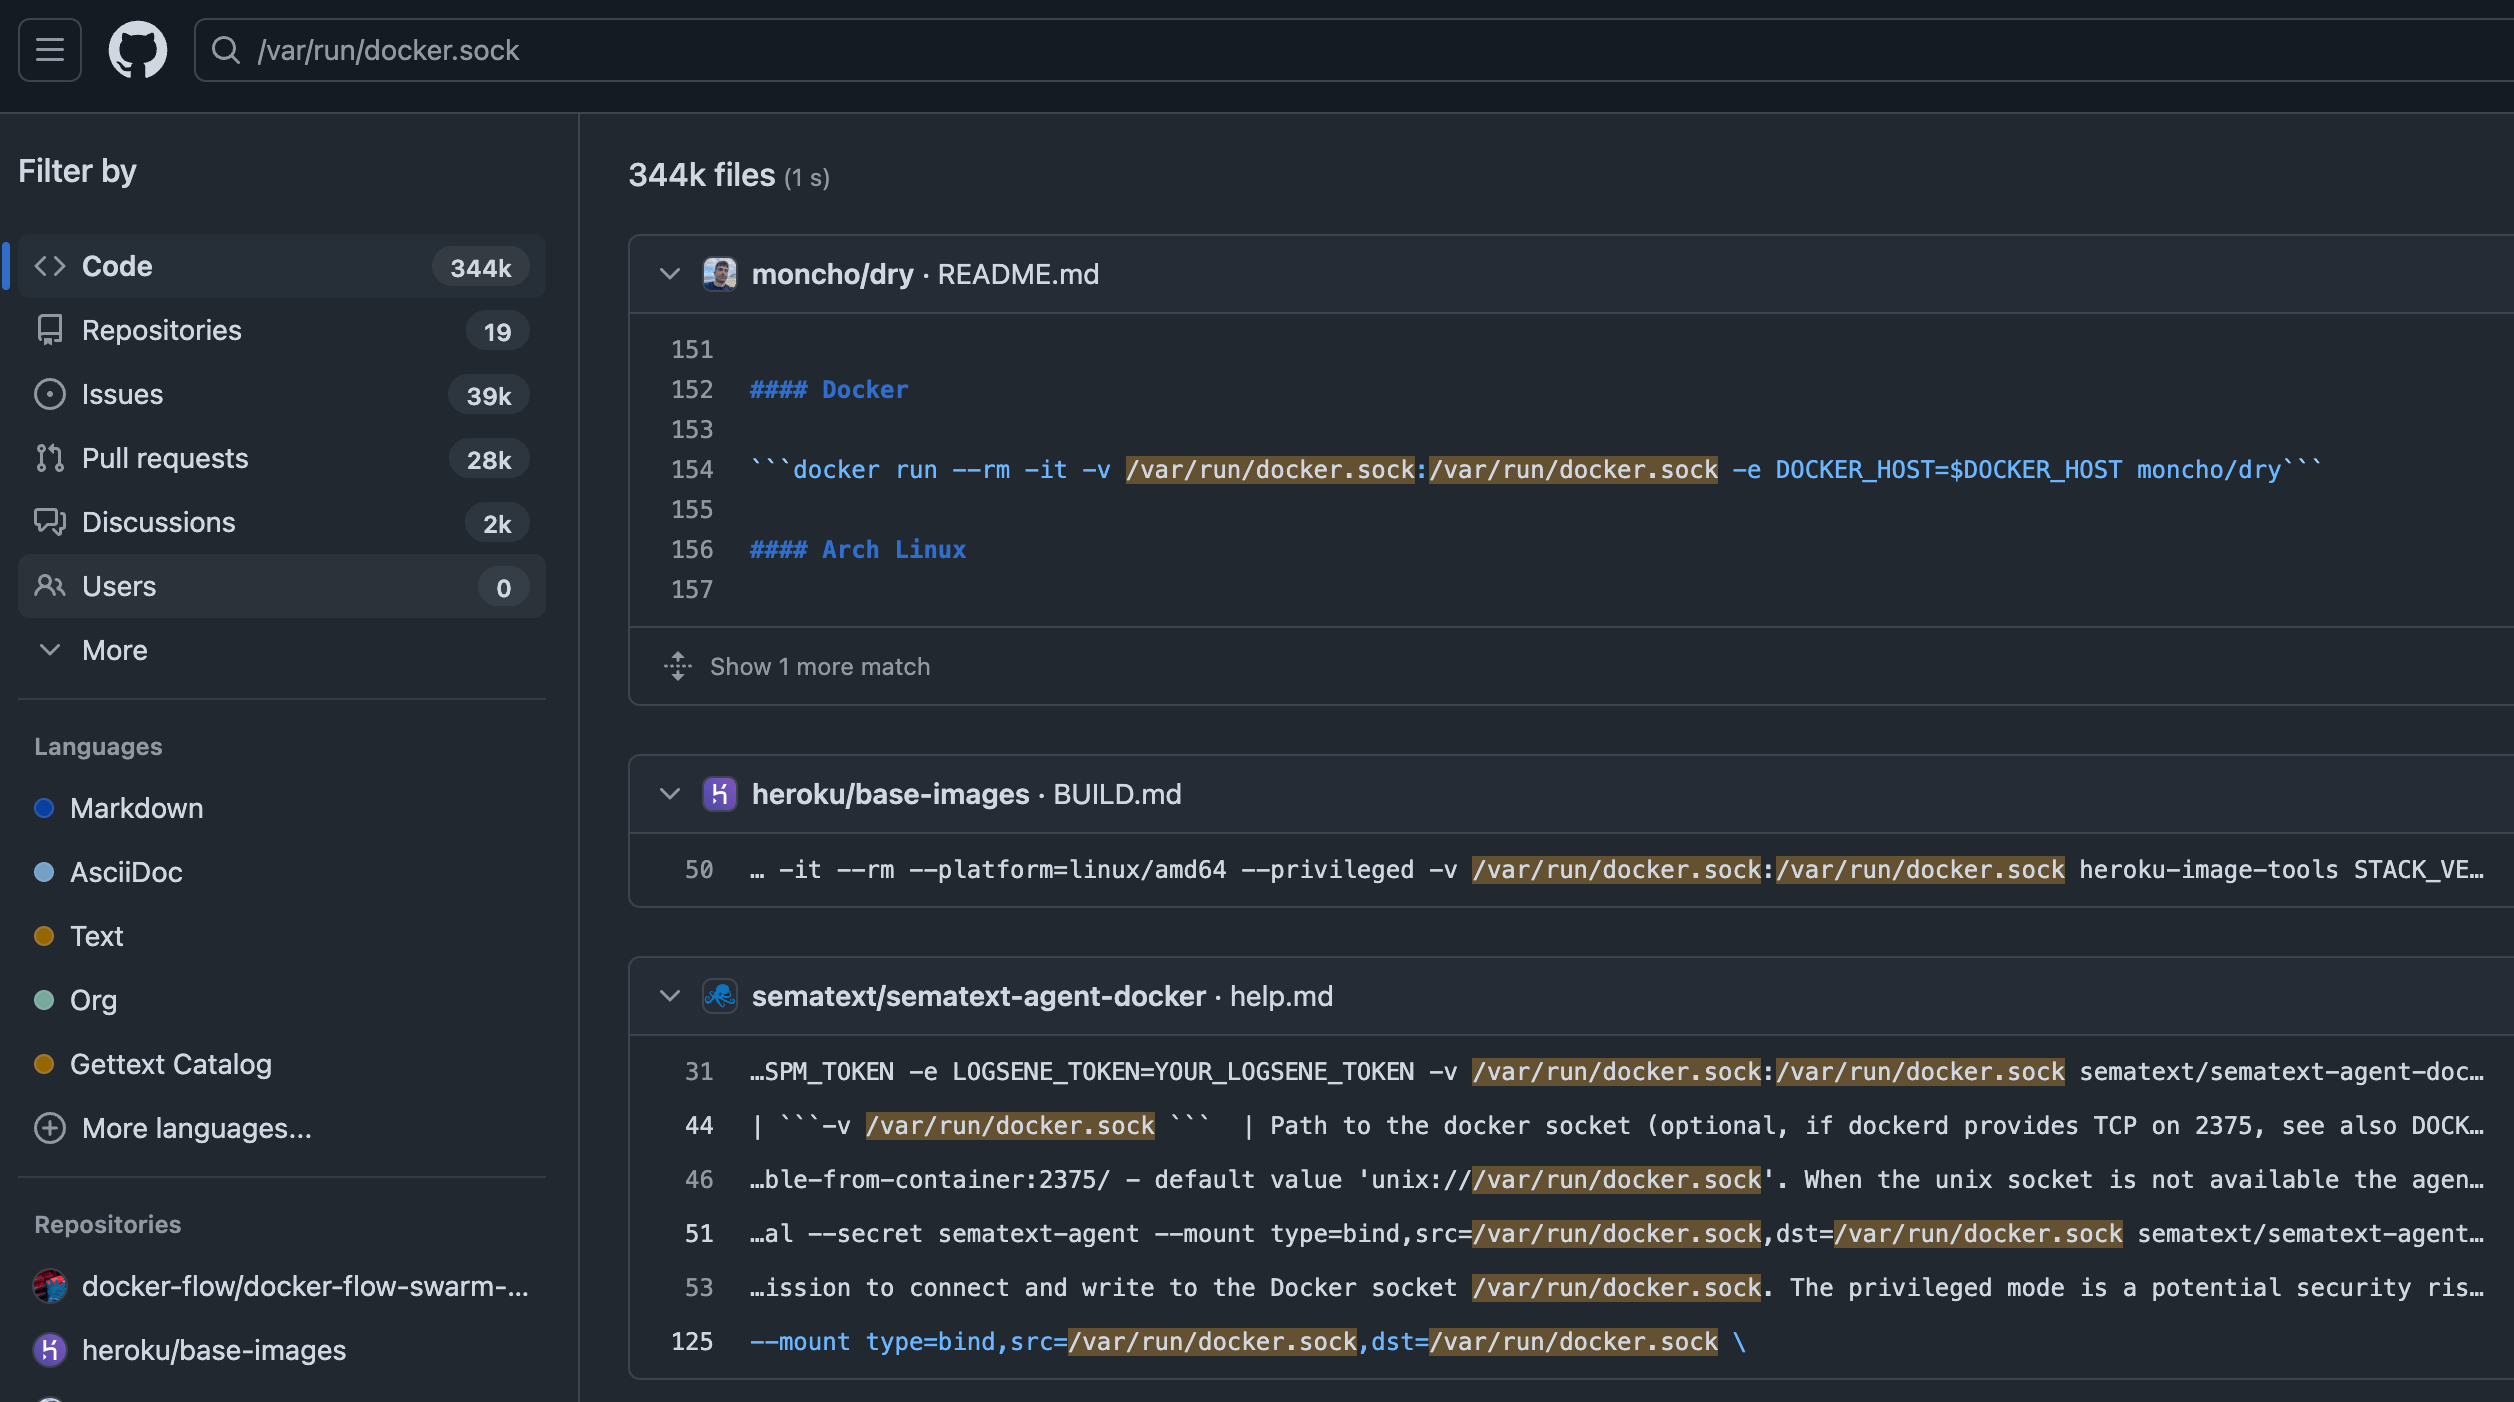Open line 125 in sematext help.md

point(692,1341)
